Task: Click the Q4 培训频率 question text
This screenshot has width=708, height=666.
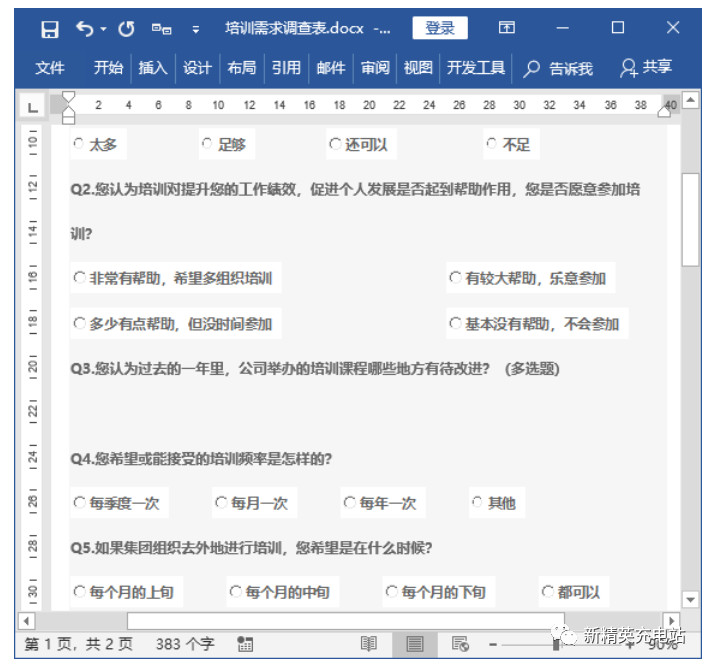Action: (201, 459)
